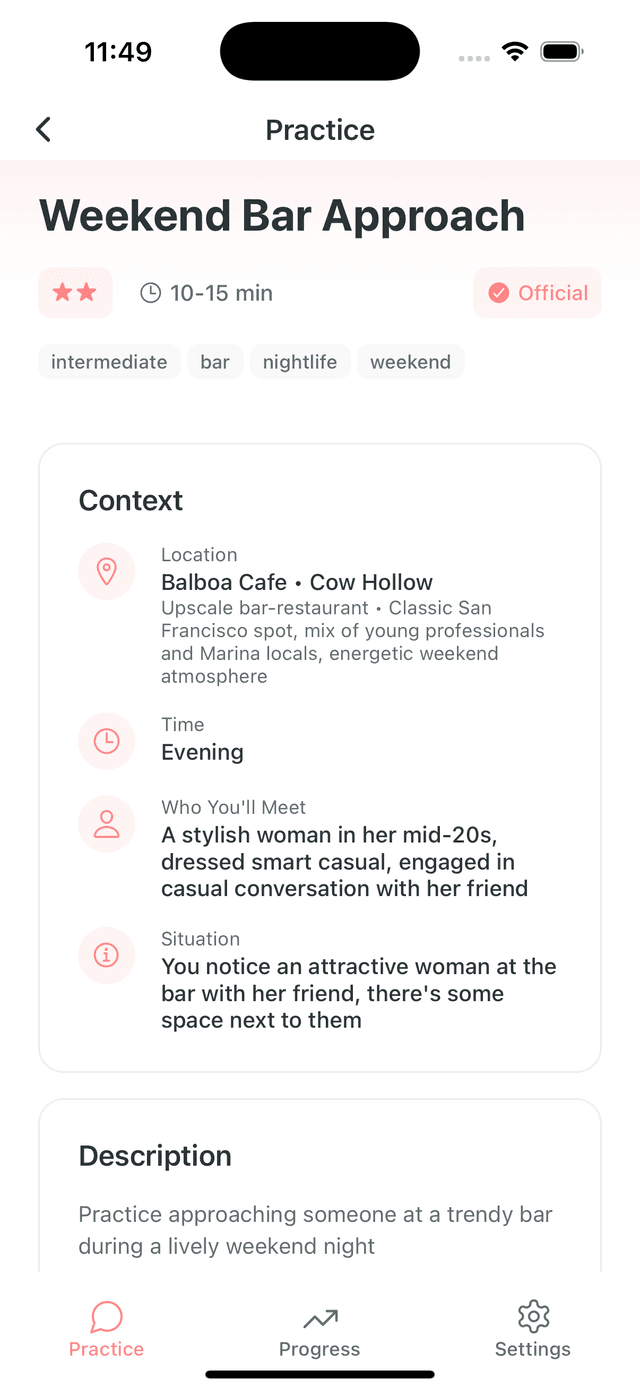
Task: Select the intermediate tag
Action: [x=109, y=362]
